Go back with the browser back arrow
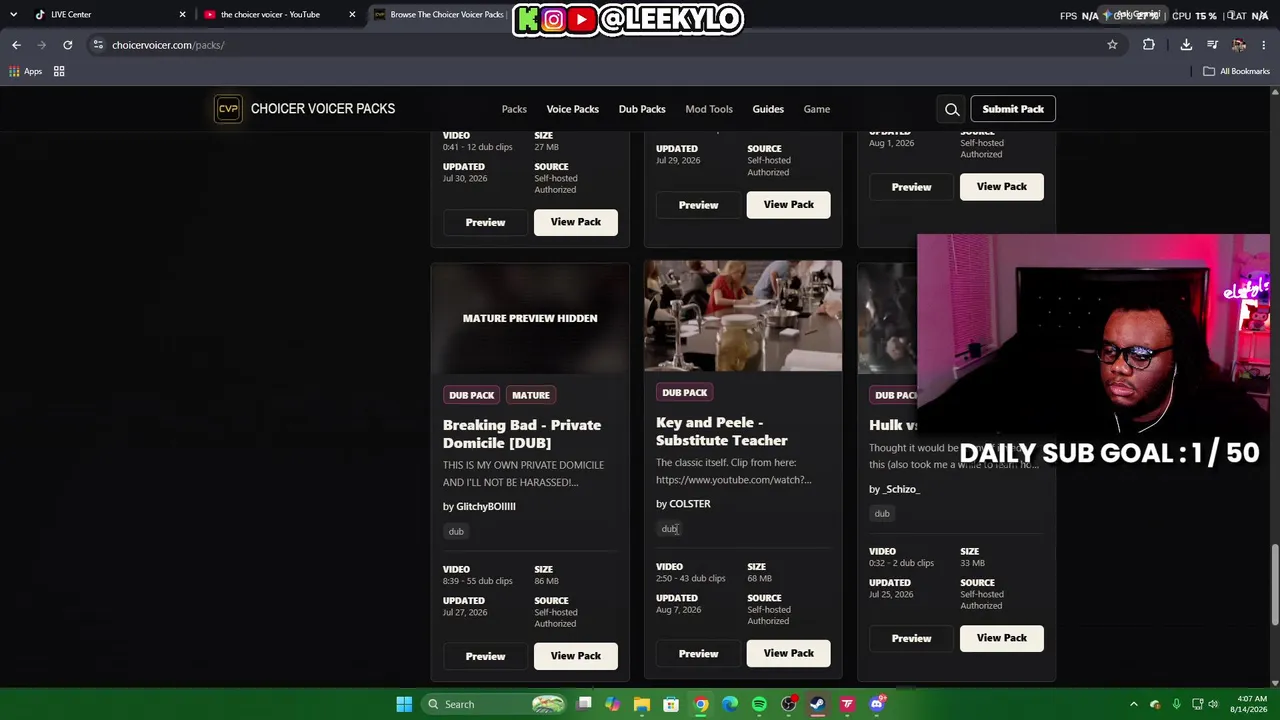 click(16, 45)
